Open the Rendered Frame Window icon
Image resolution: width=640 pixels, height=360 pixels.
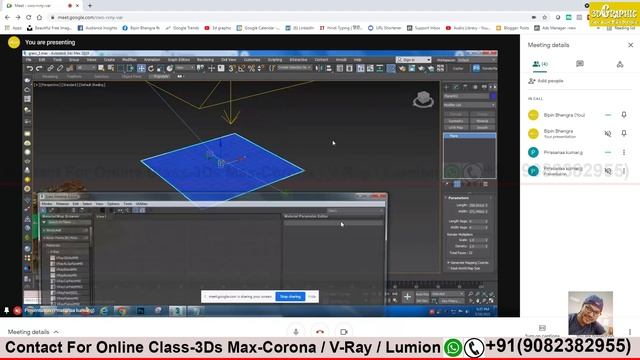click(x=411, y=69)
